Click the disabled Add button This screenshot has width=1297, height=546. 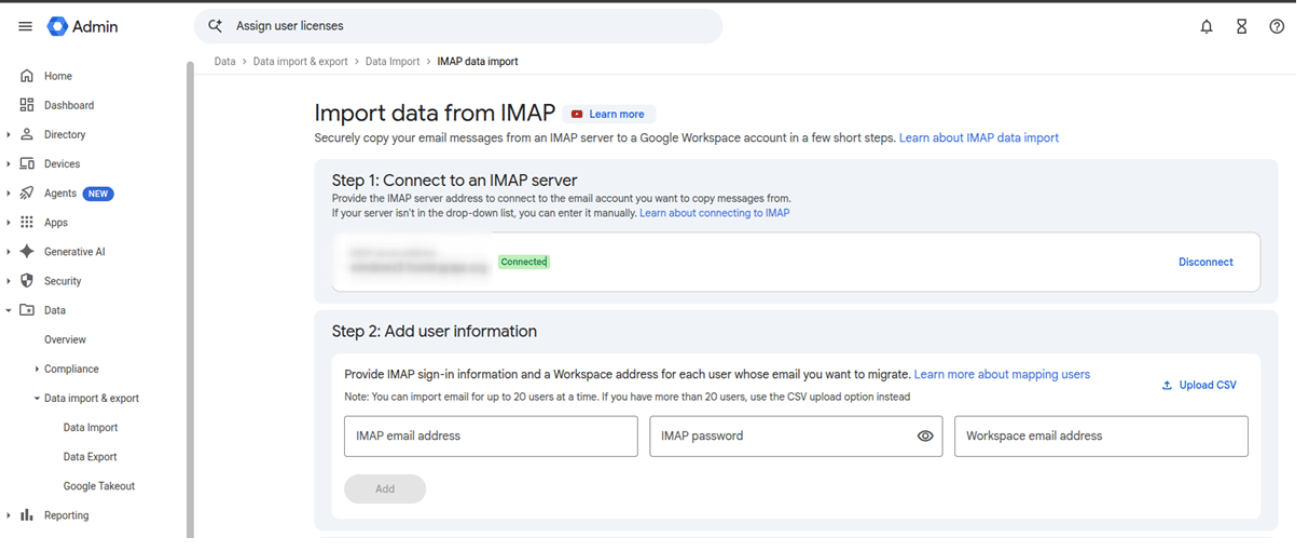tap(385, 489)
